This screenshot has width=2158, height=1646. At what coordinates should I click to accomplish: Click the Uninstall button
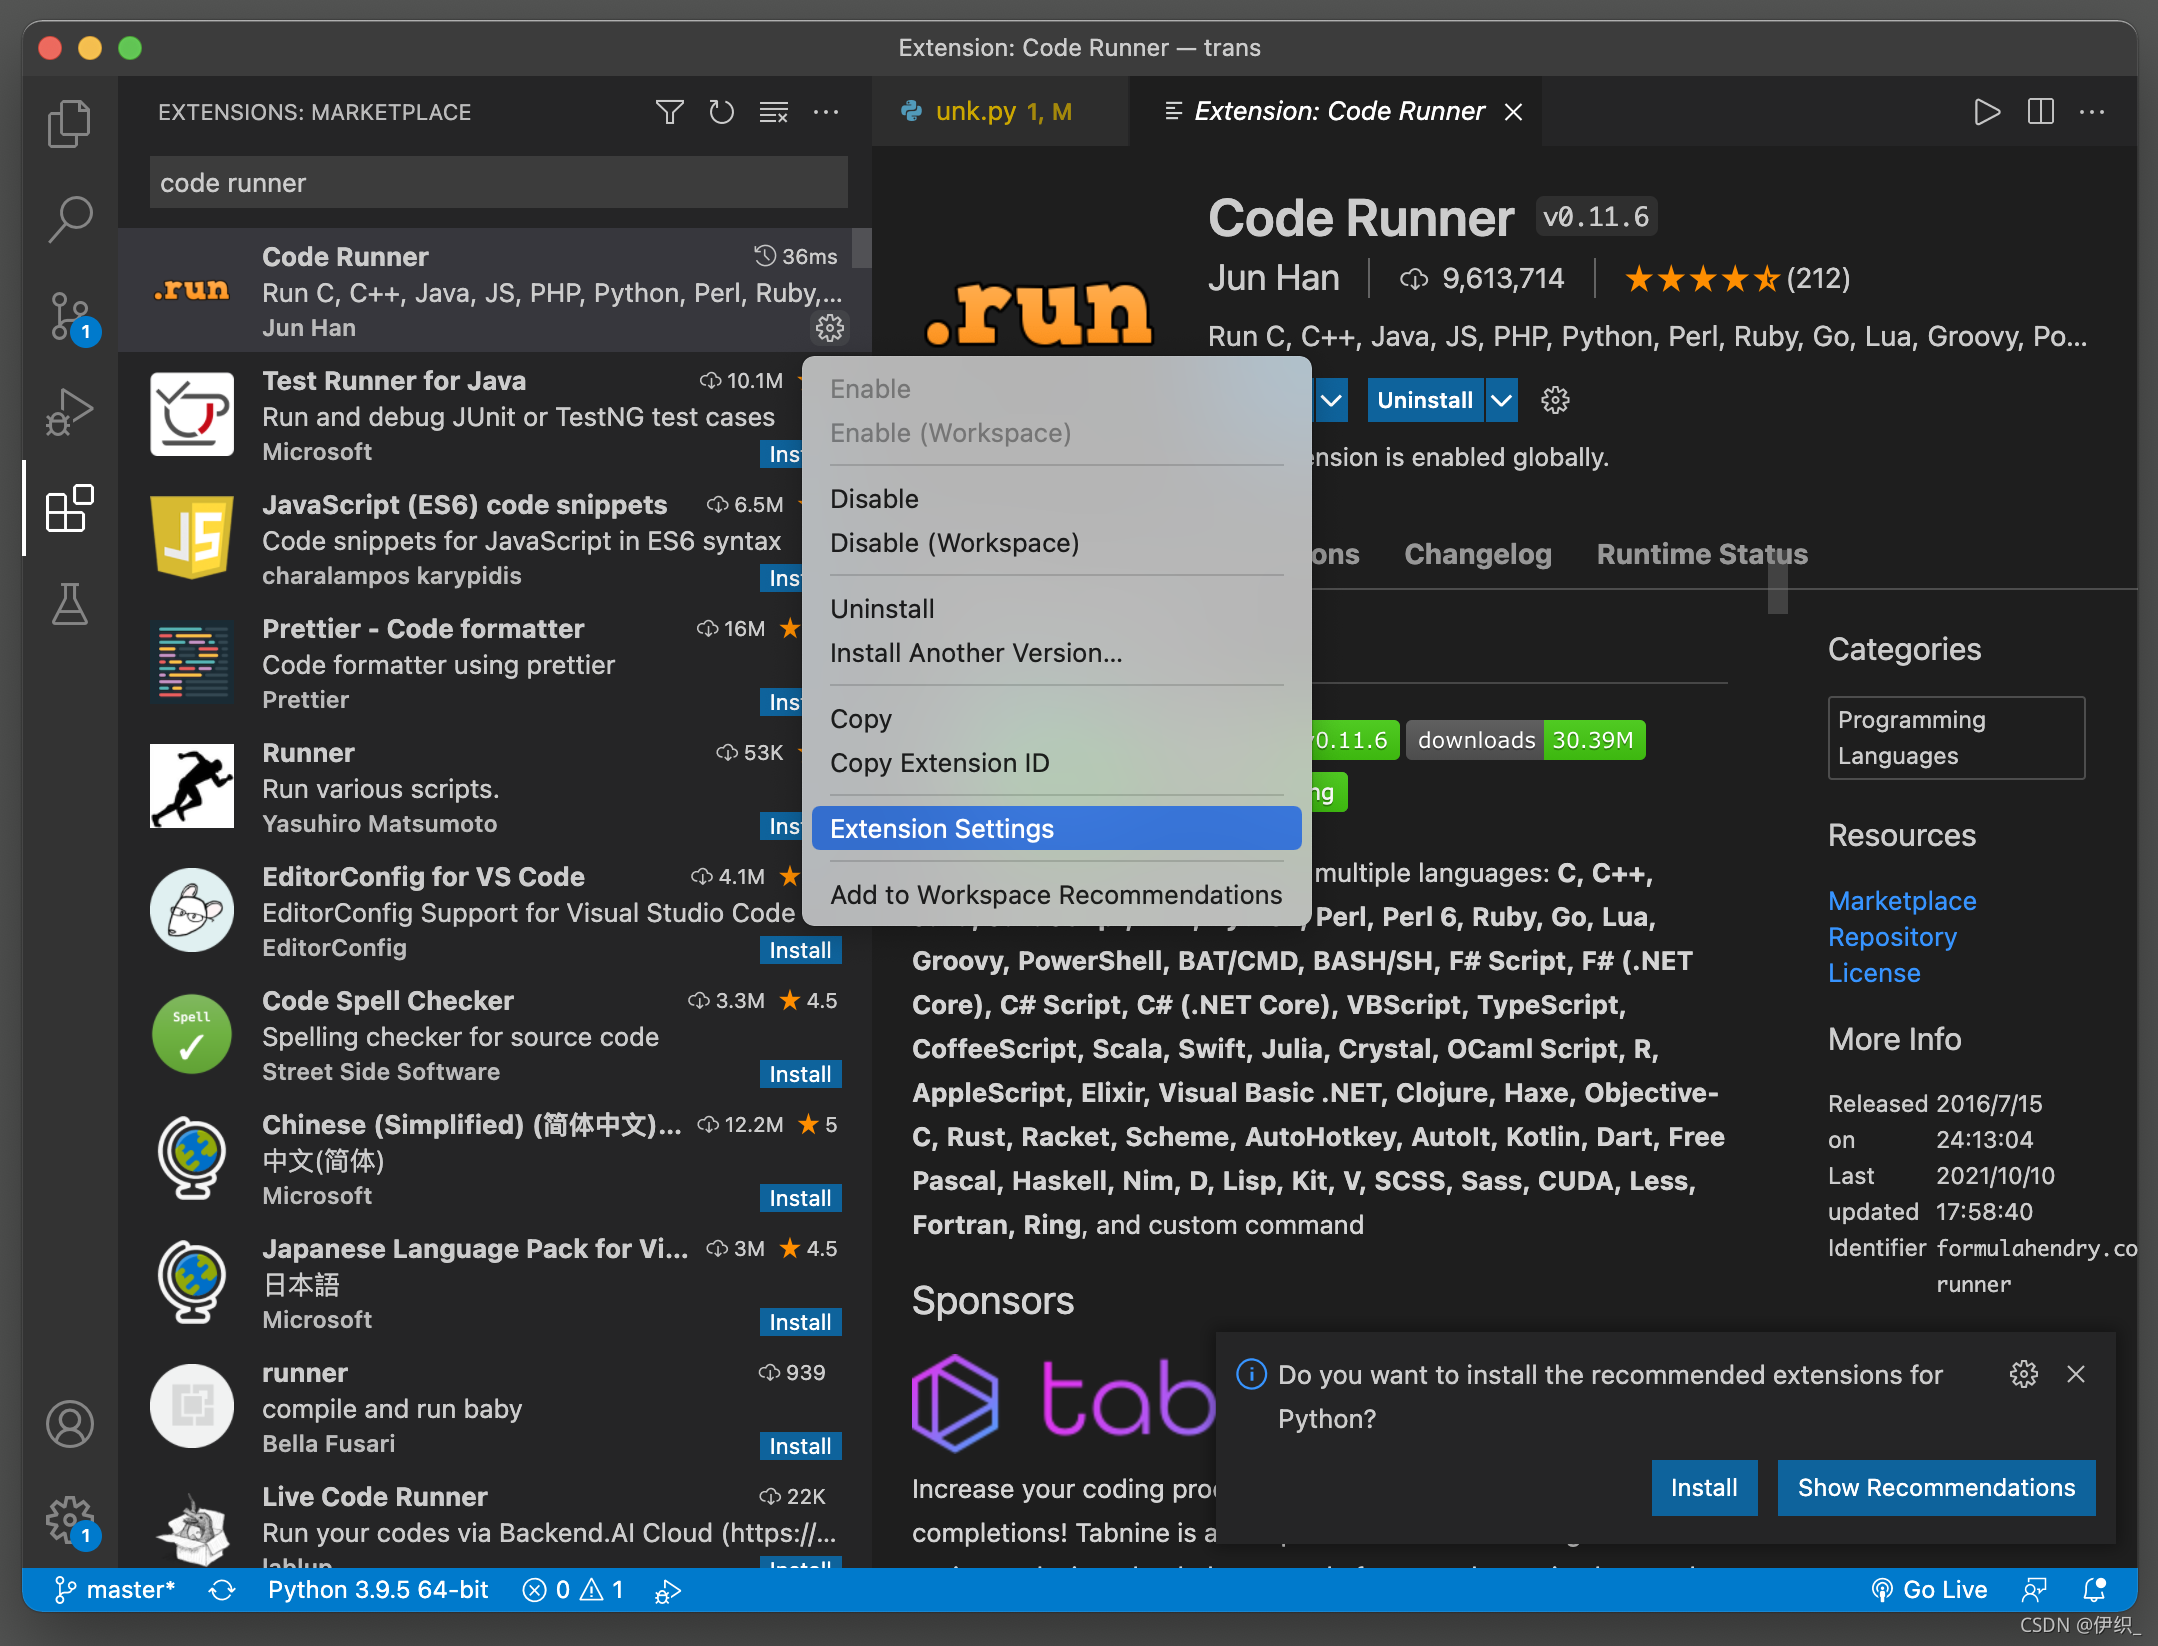[x=1425, y=400]
